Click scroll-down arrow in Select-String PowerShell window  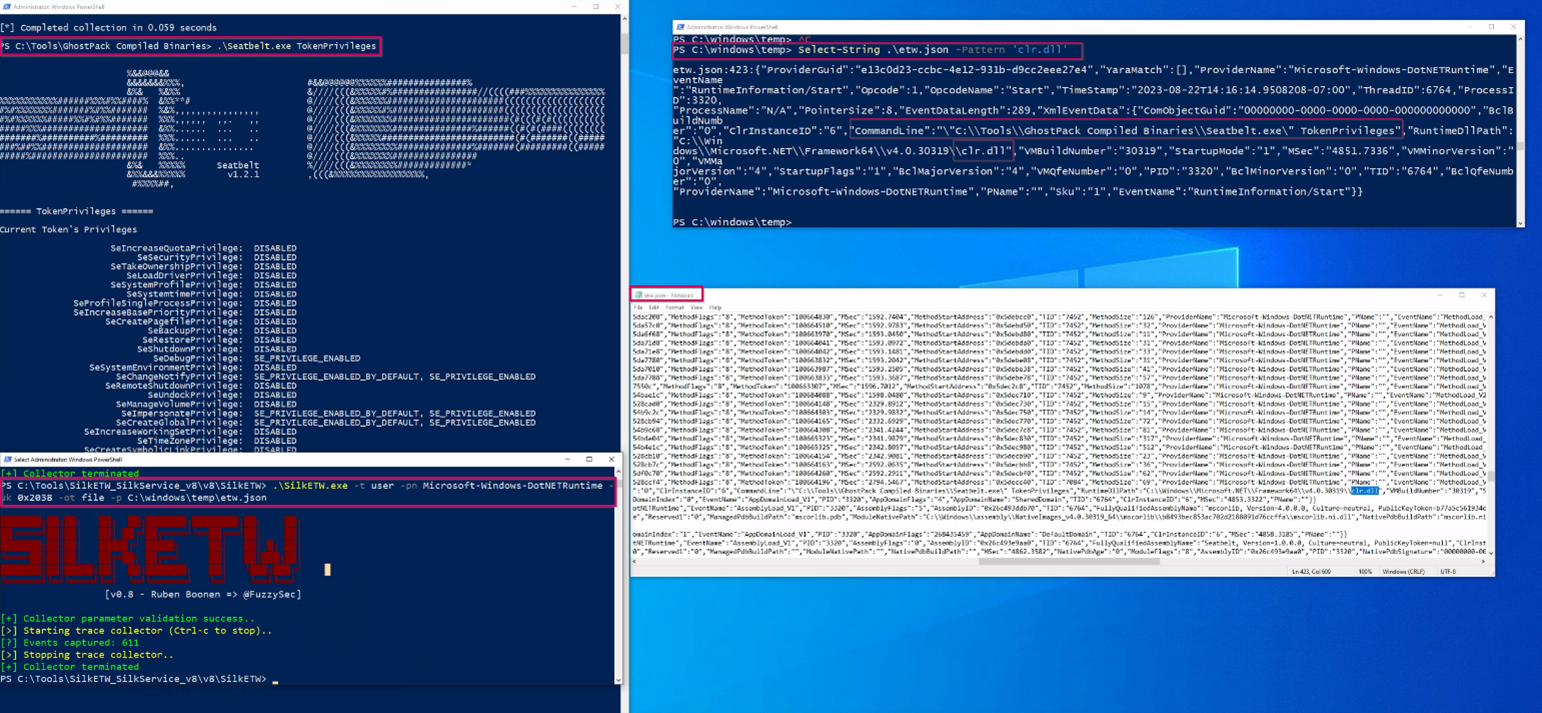(x=1520, y=223)
